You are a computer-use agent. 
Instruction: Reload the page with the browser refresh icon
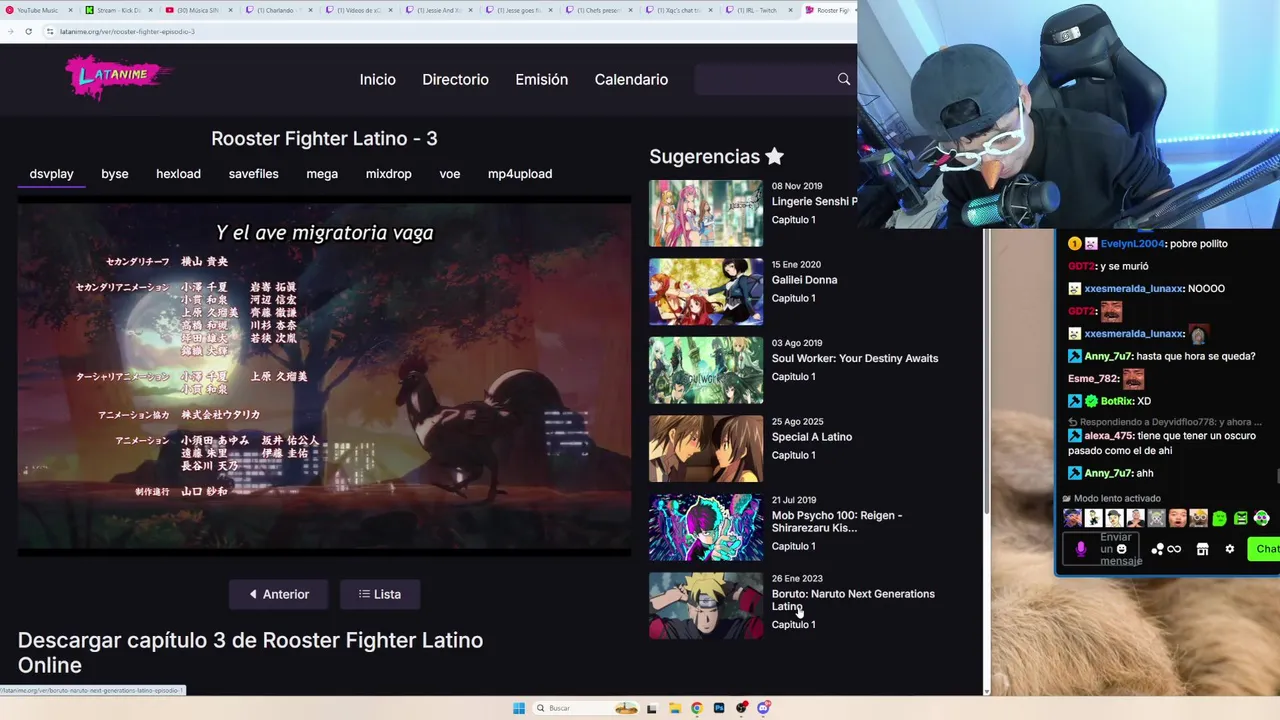coord(28,31)
